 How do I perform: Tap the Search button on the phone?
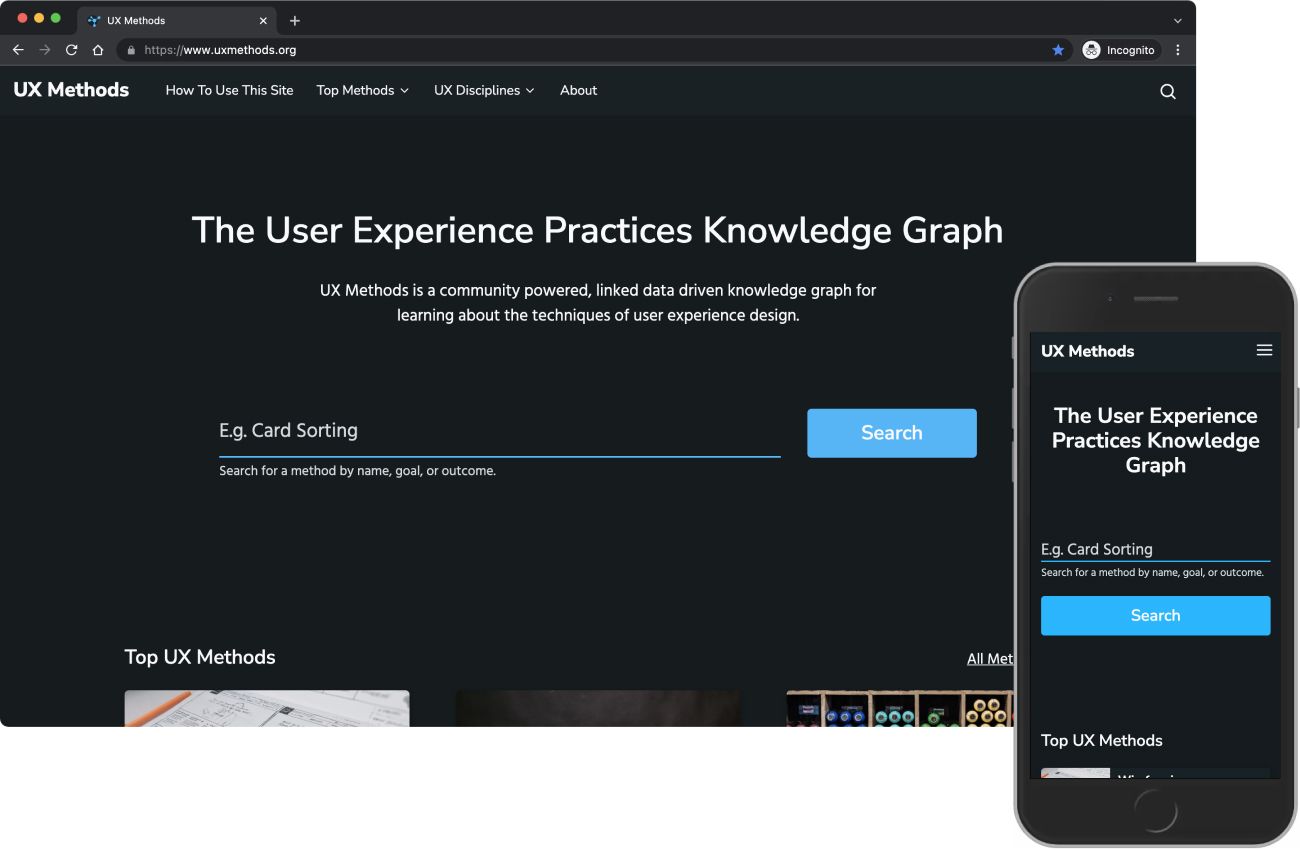tap(1155, 615)
